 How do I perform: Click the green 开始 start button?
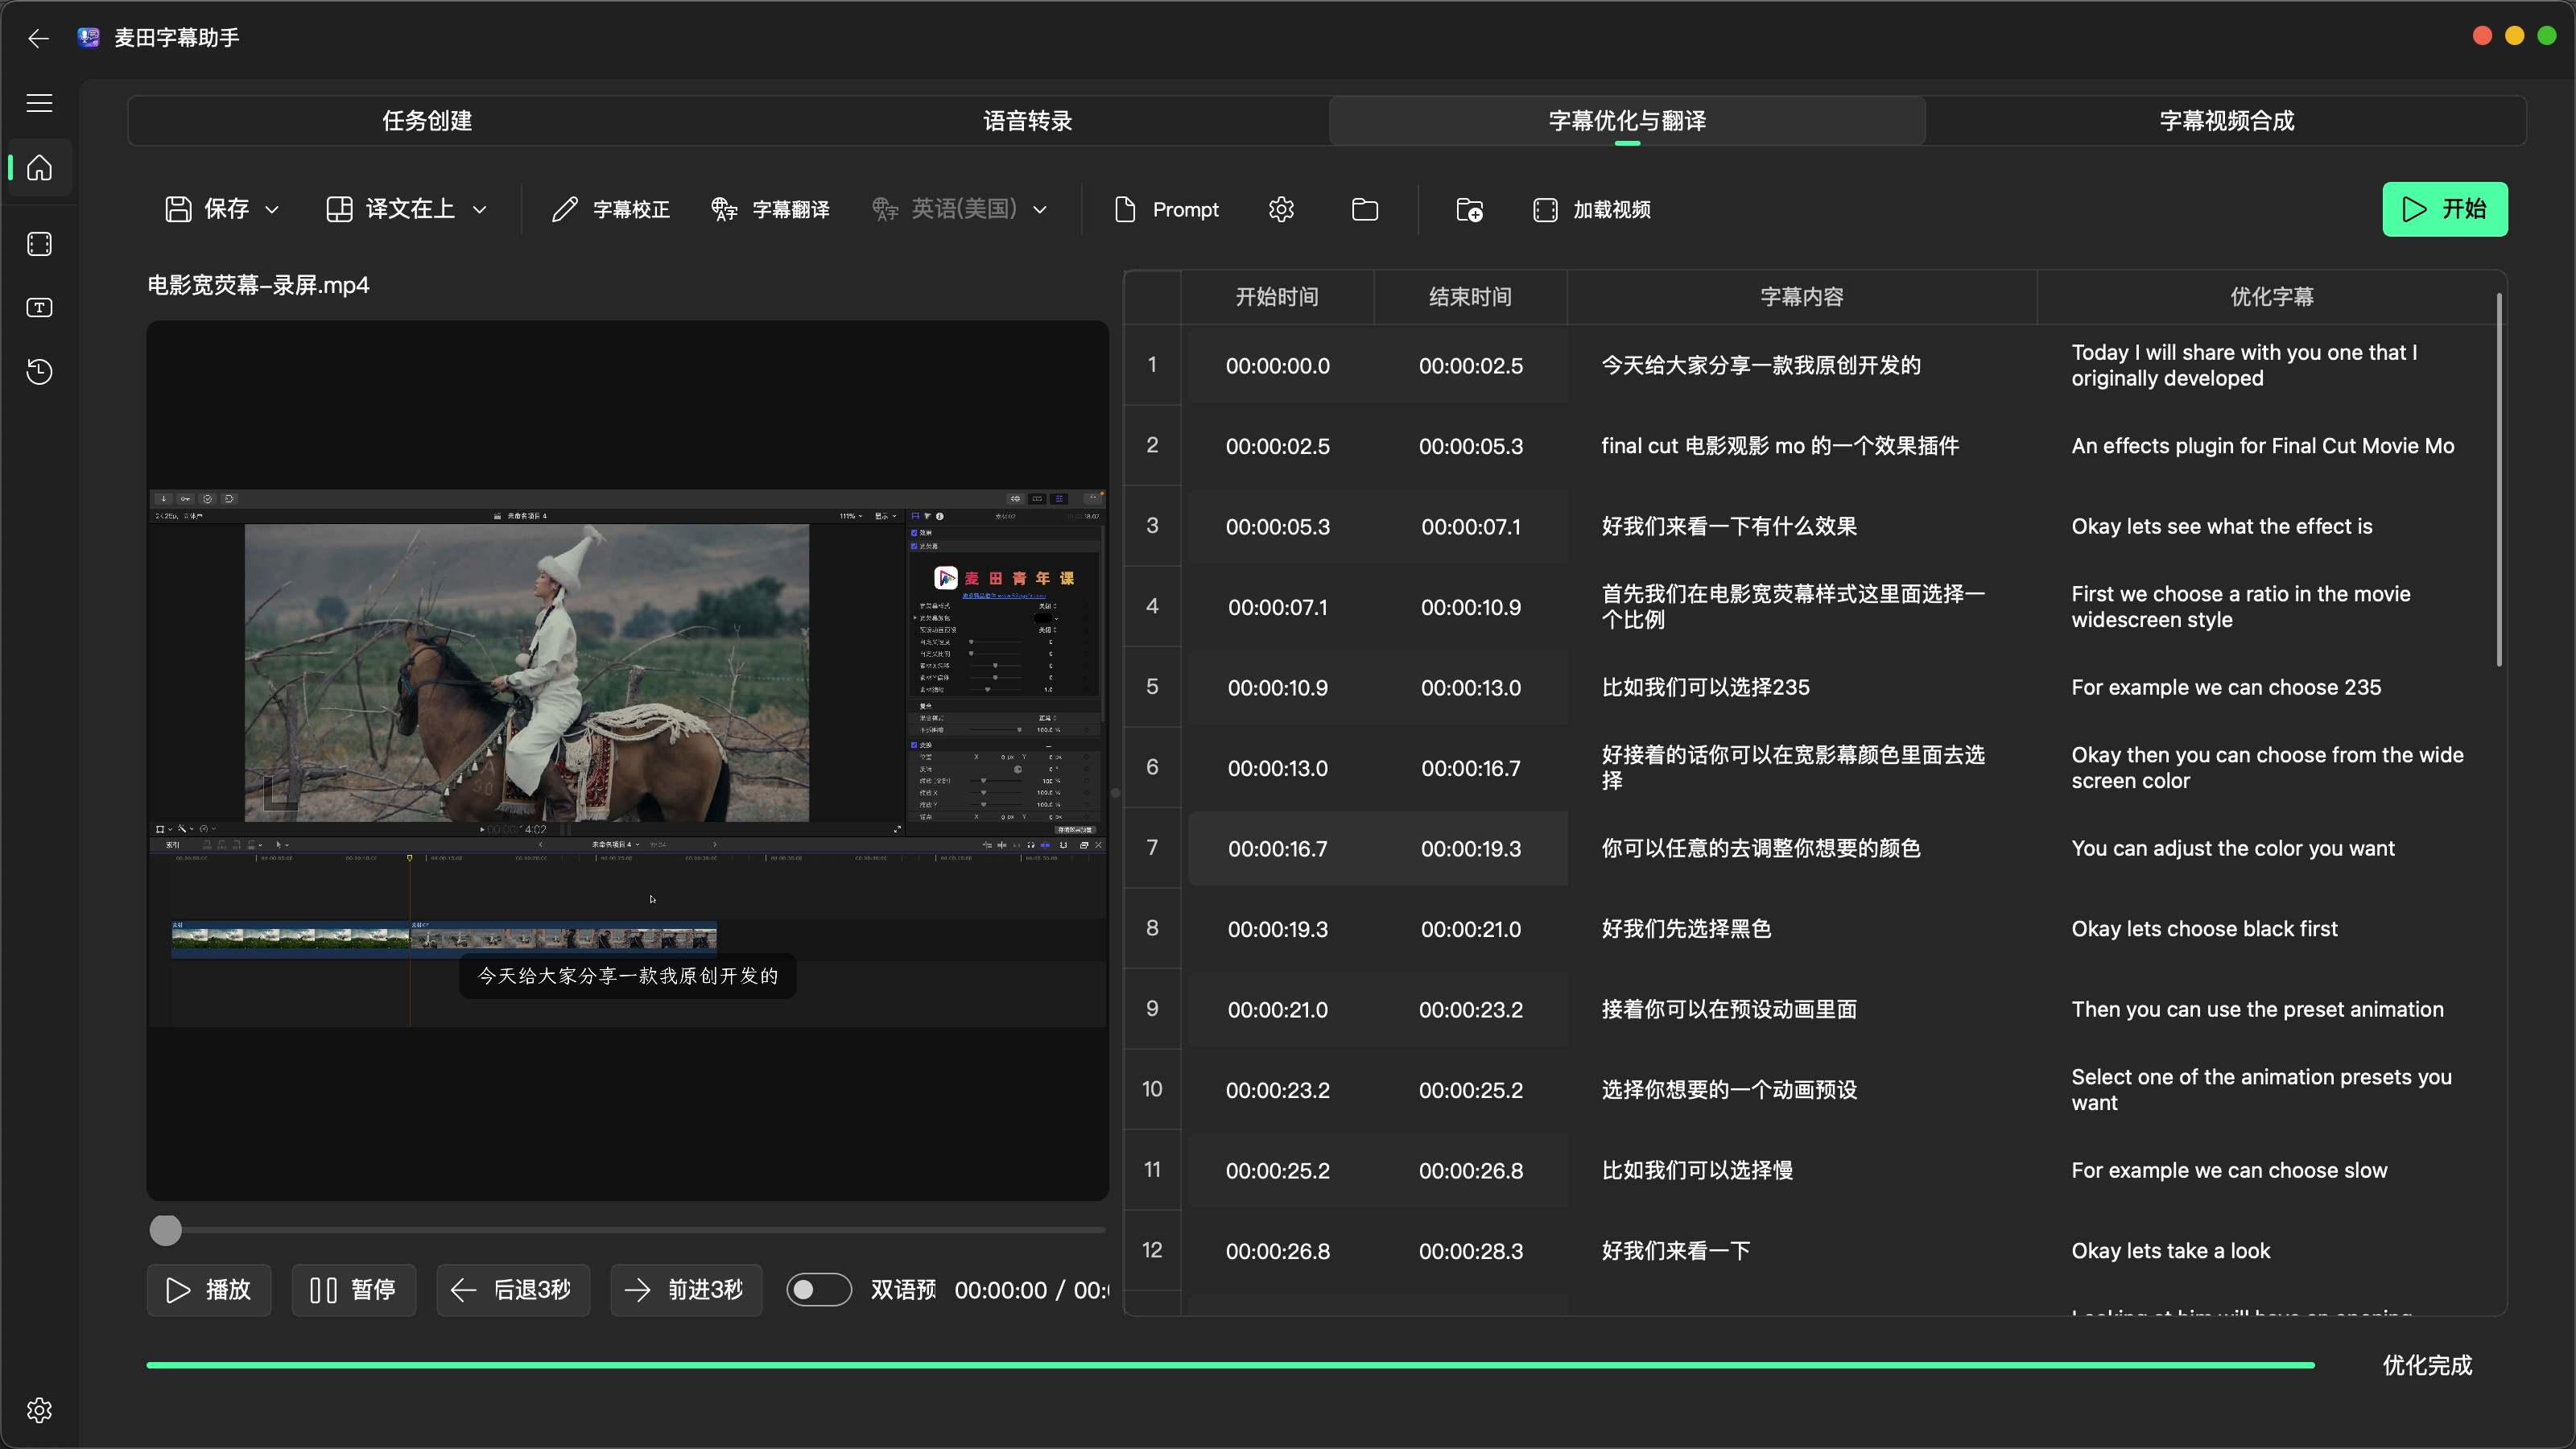click(x=2444, y=209)
